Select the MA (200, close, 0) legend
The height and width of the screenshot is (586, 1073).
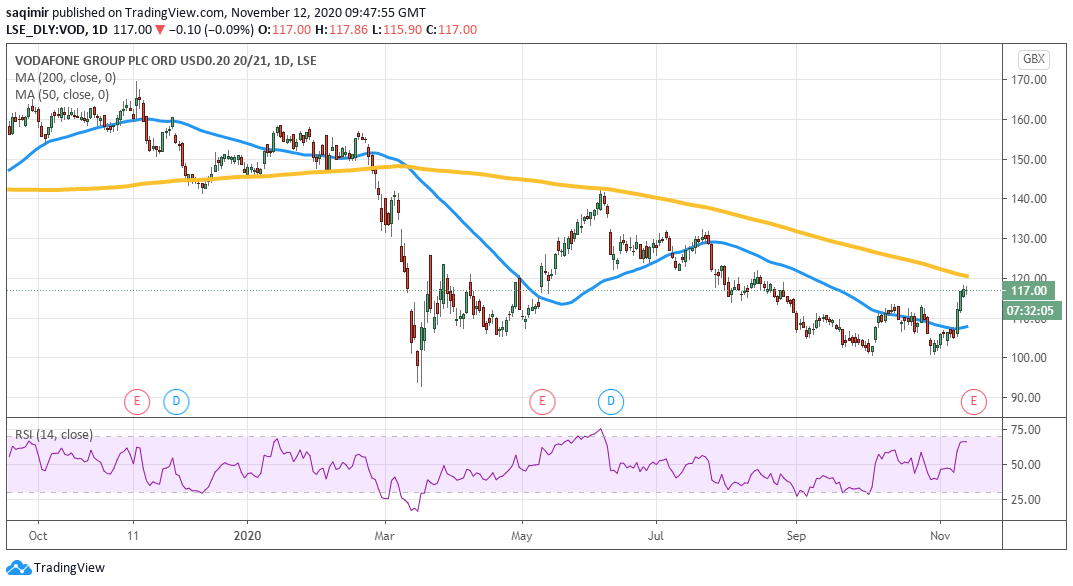click(x=65, y=77)
